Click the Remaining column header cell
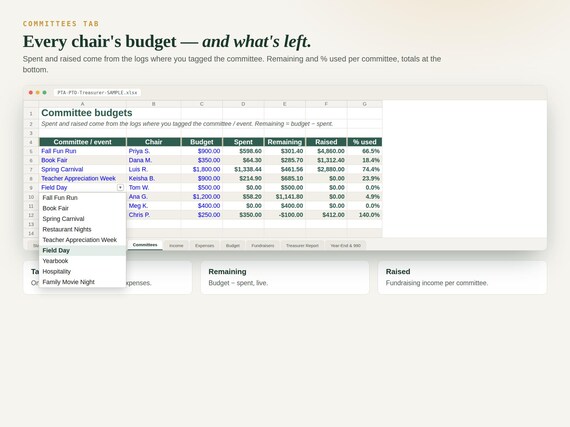 285,142
